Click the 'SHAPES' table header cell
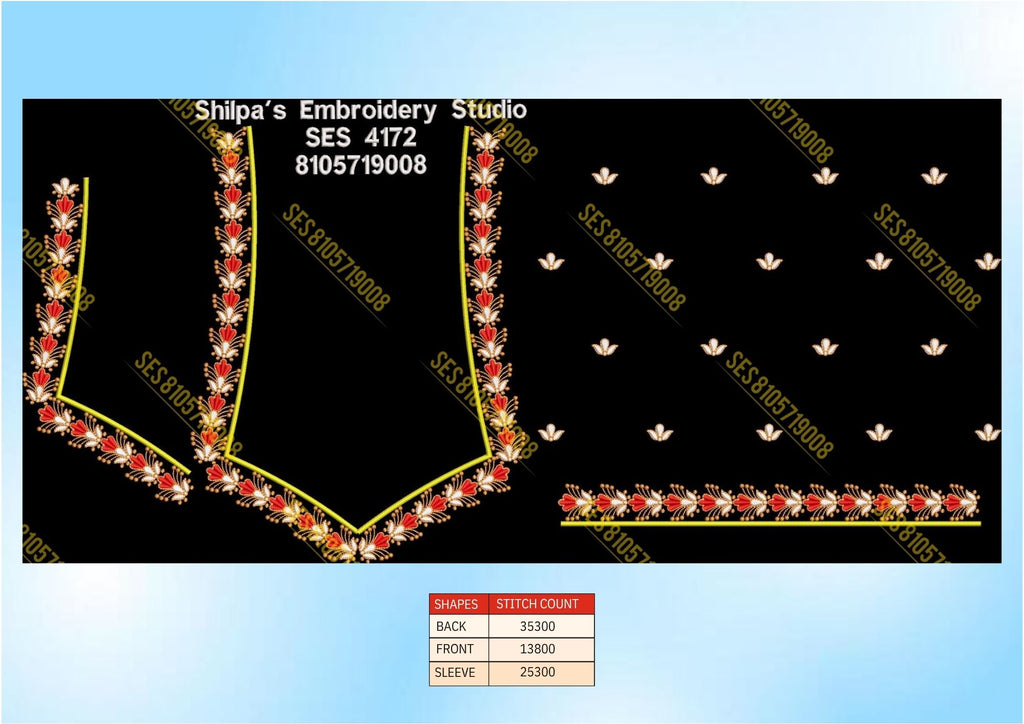Image resolution: width=1024 pixels, height=724 pixels. point(459,604)
